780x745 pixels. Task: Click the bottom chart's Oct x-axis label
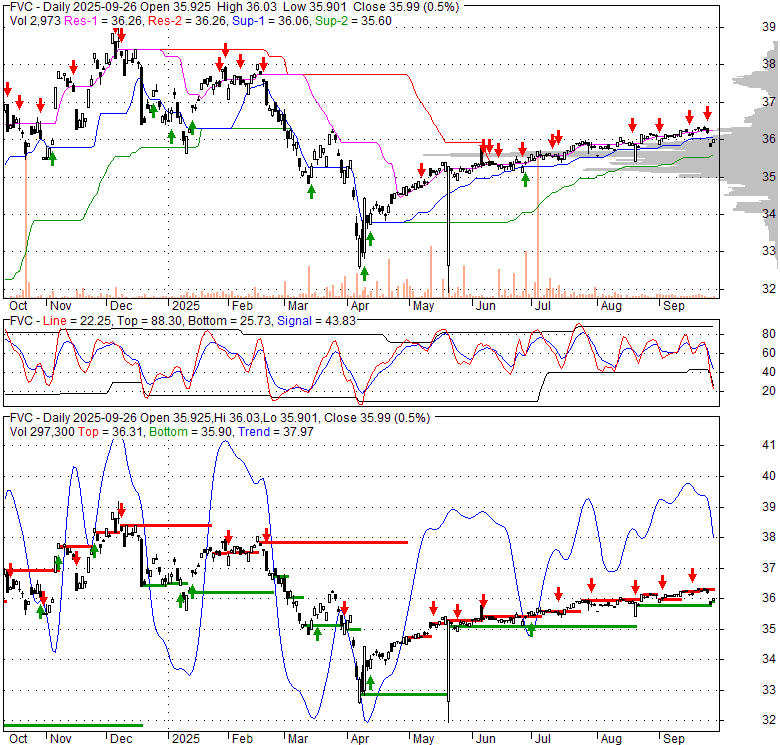18,739
